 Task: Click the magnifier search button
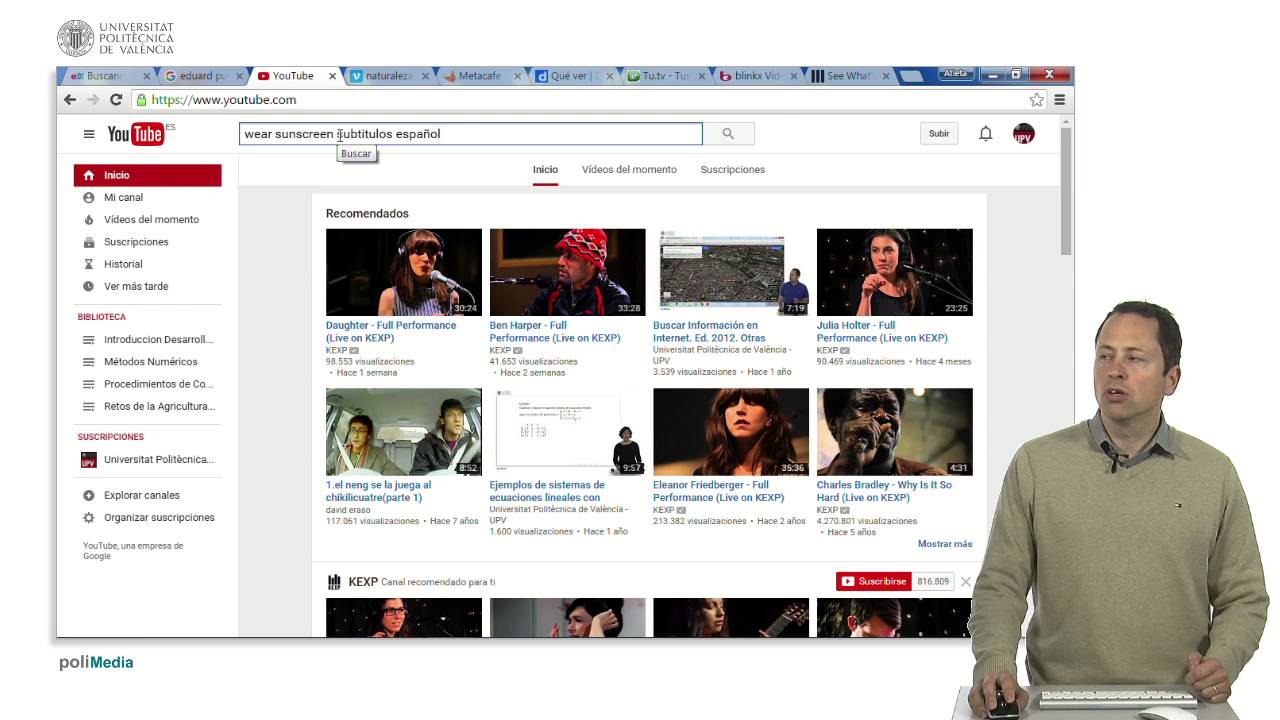click(728, 134)
